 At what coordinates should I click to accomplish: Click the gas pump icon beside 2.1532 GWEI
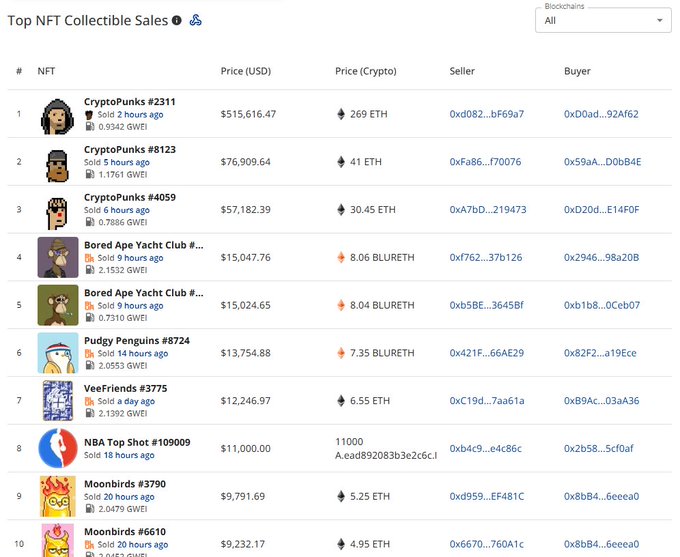(x=90, y=270)
